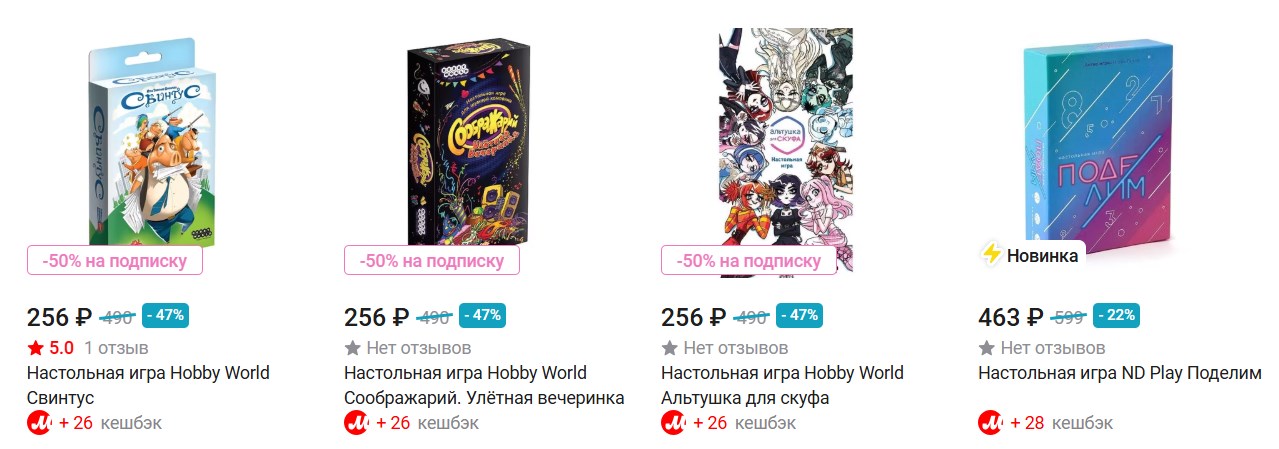This screenshot has height=449, width=1279.
Task: Open Hobby World Альтушка для скуфа link
Action: [x=782, y=385]
